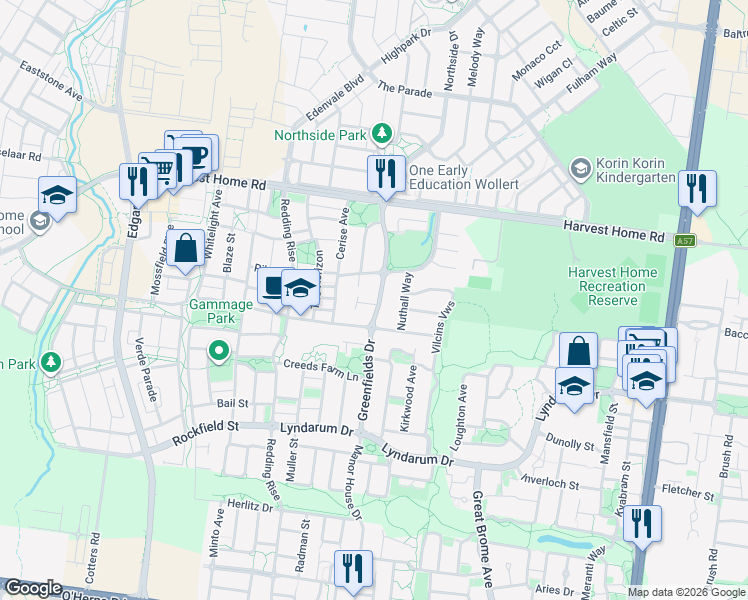Image resolution: width=748 pixels, height=600 pixels.
Task: Open the graduation cap marker at the far left edge
Action: tap(57, 196)
